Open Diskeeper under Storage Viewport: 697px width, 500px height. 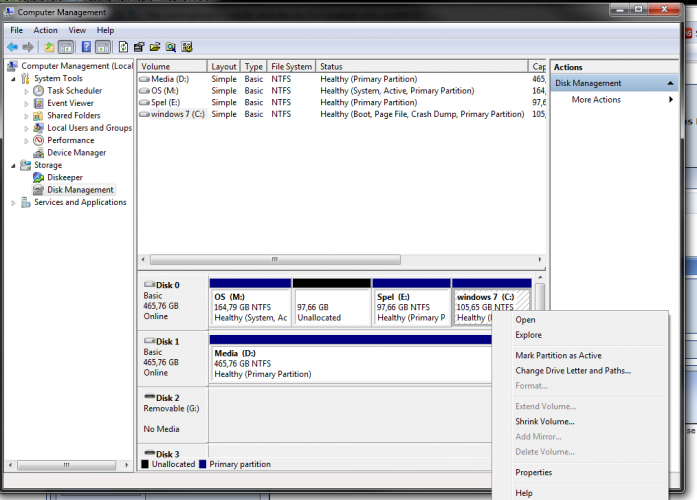(65, 177)
